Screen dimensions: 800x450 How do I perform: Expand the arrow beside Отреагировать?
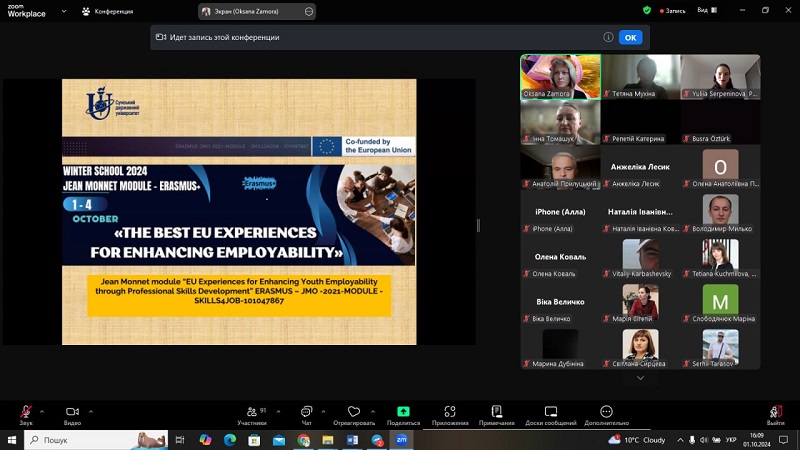pyautogui.click(x=372, y=411)
